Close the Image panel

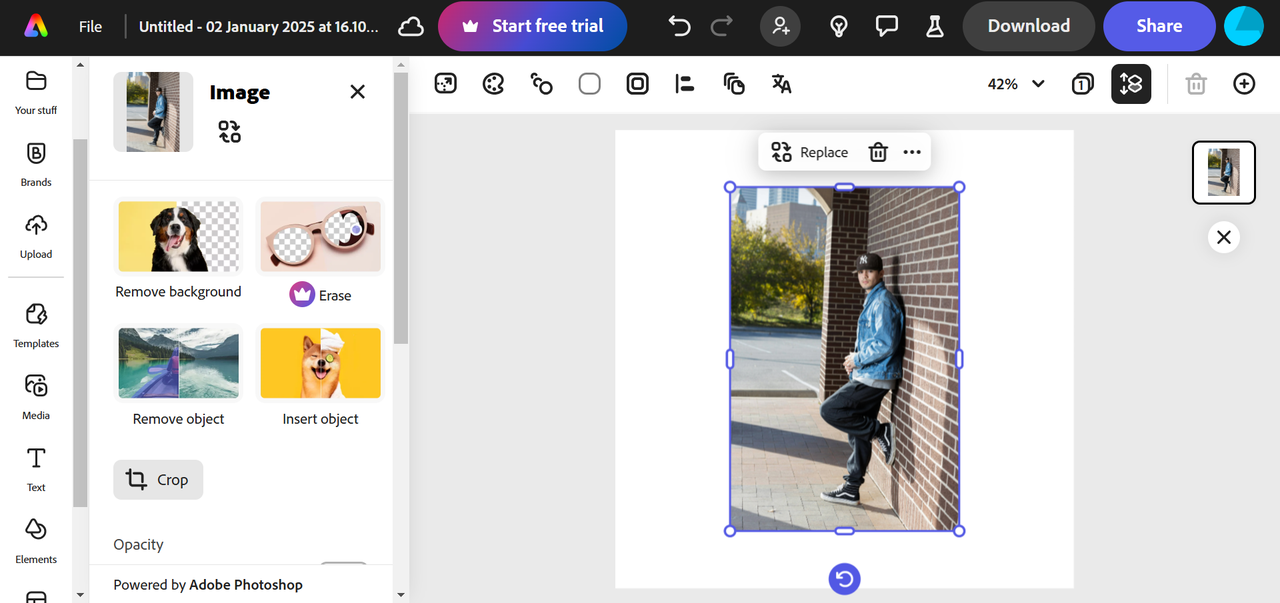click(x=357, y=92)
